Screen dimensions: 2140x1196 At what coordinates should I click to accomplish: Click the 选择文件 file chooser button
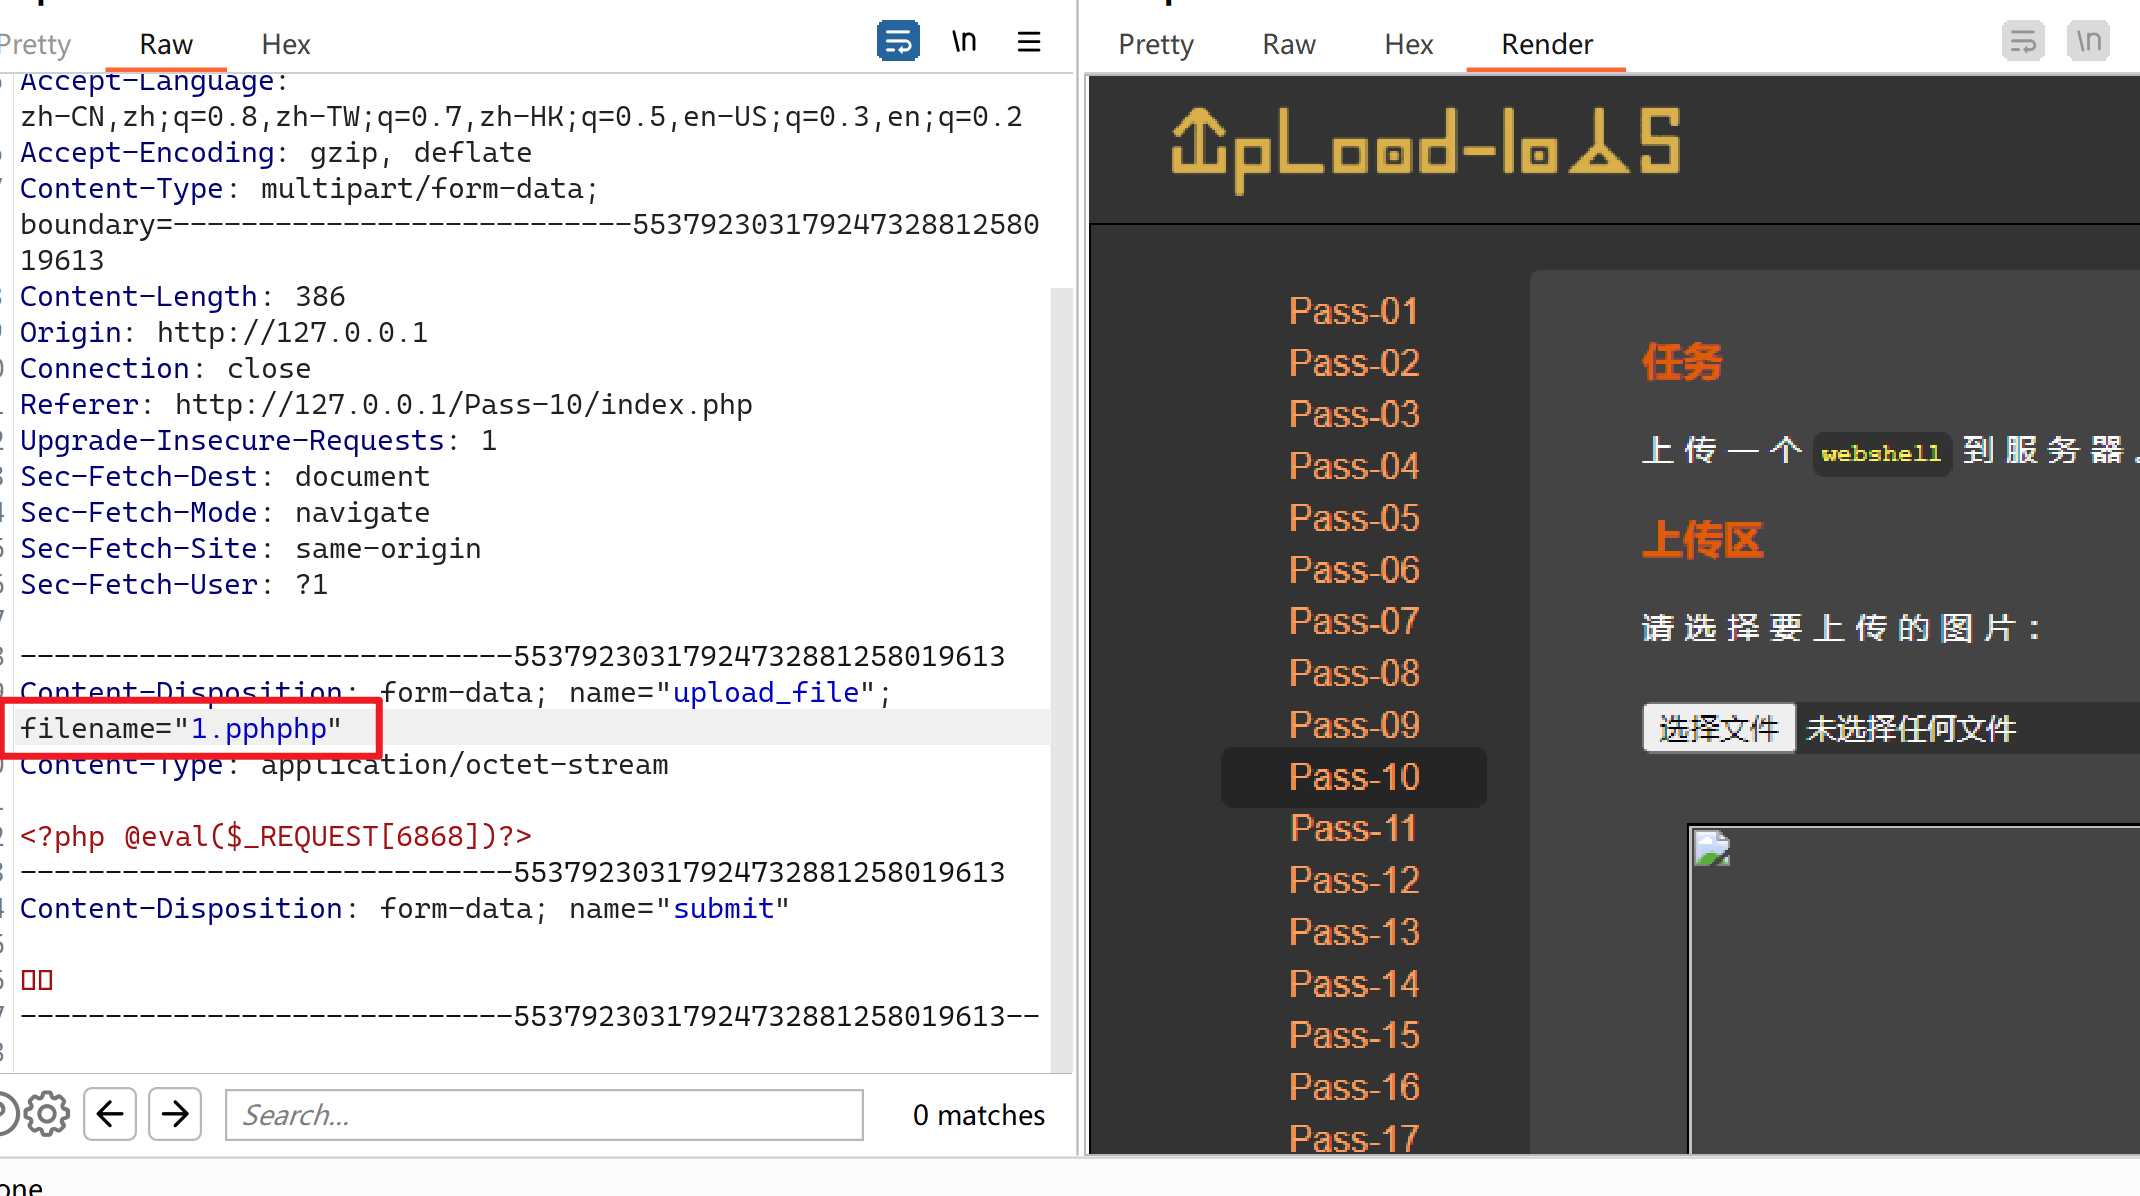coord(1719,728)
